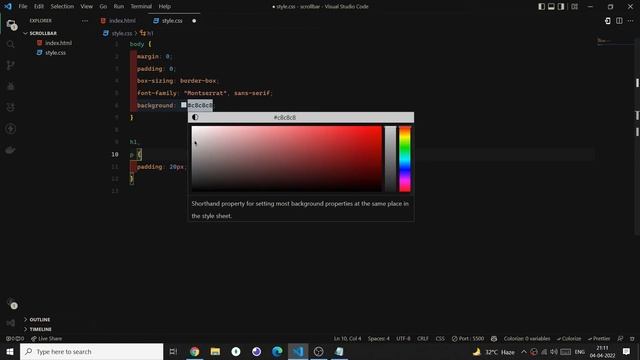640x360 pixels.
Task: Click Port: 5500 live server status
Action: pyautogui.click(x=468, y=339)
